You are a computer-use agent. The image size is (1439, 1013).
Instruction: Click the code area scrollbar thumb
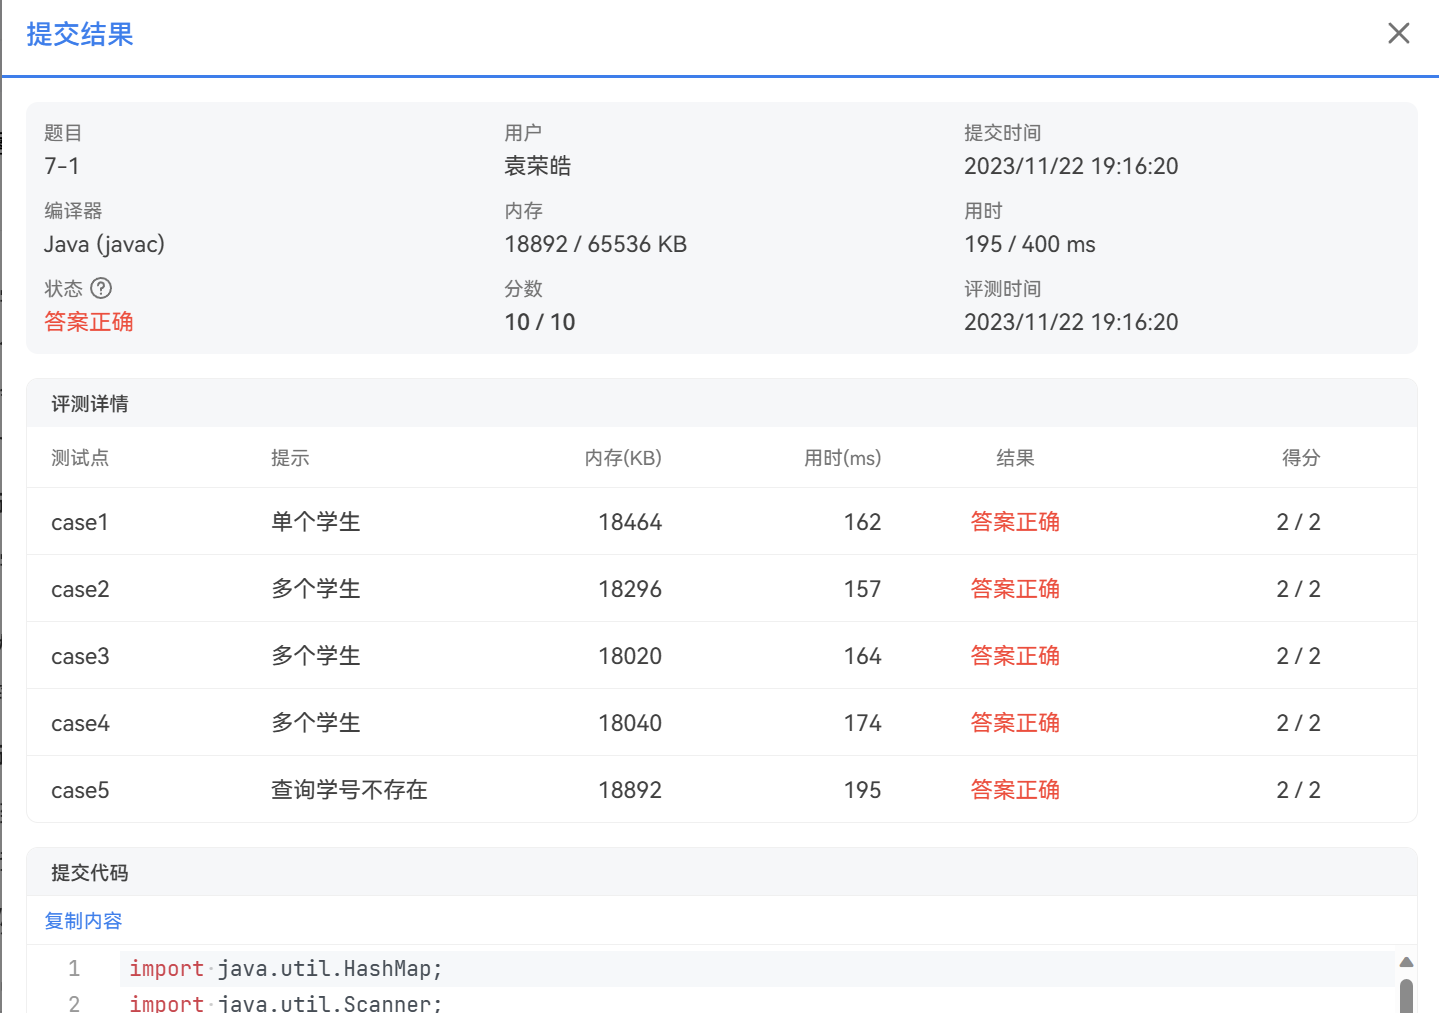point(1406,996)
